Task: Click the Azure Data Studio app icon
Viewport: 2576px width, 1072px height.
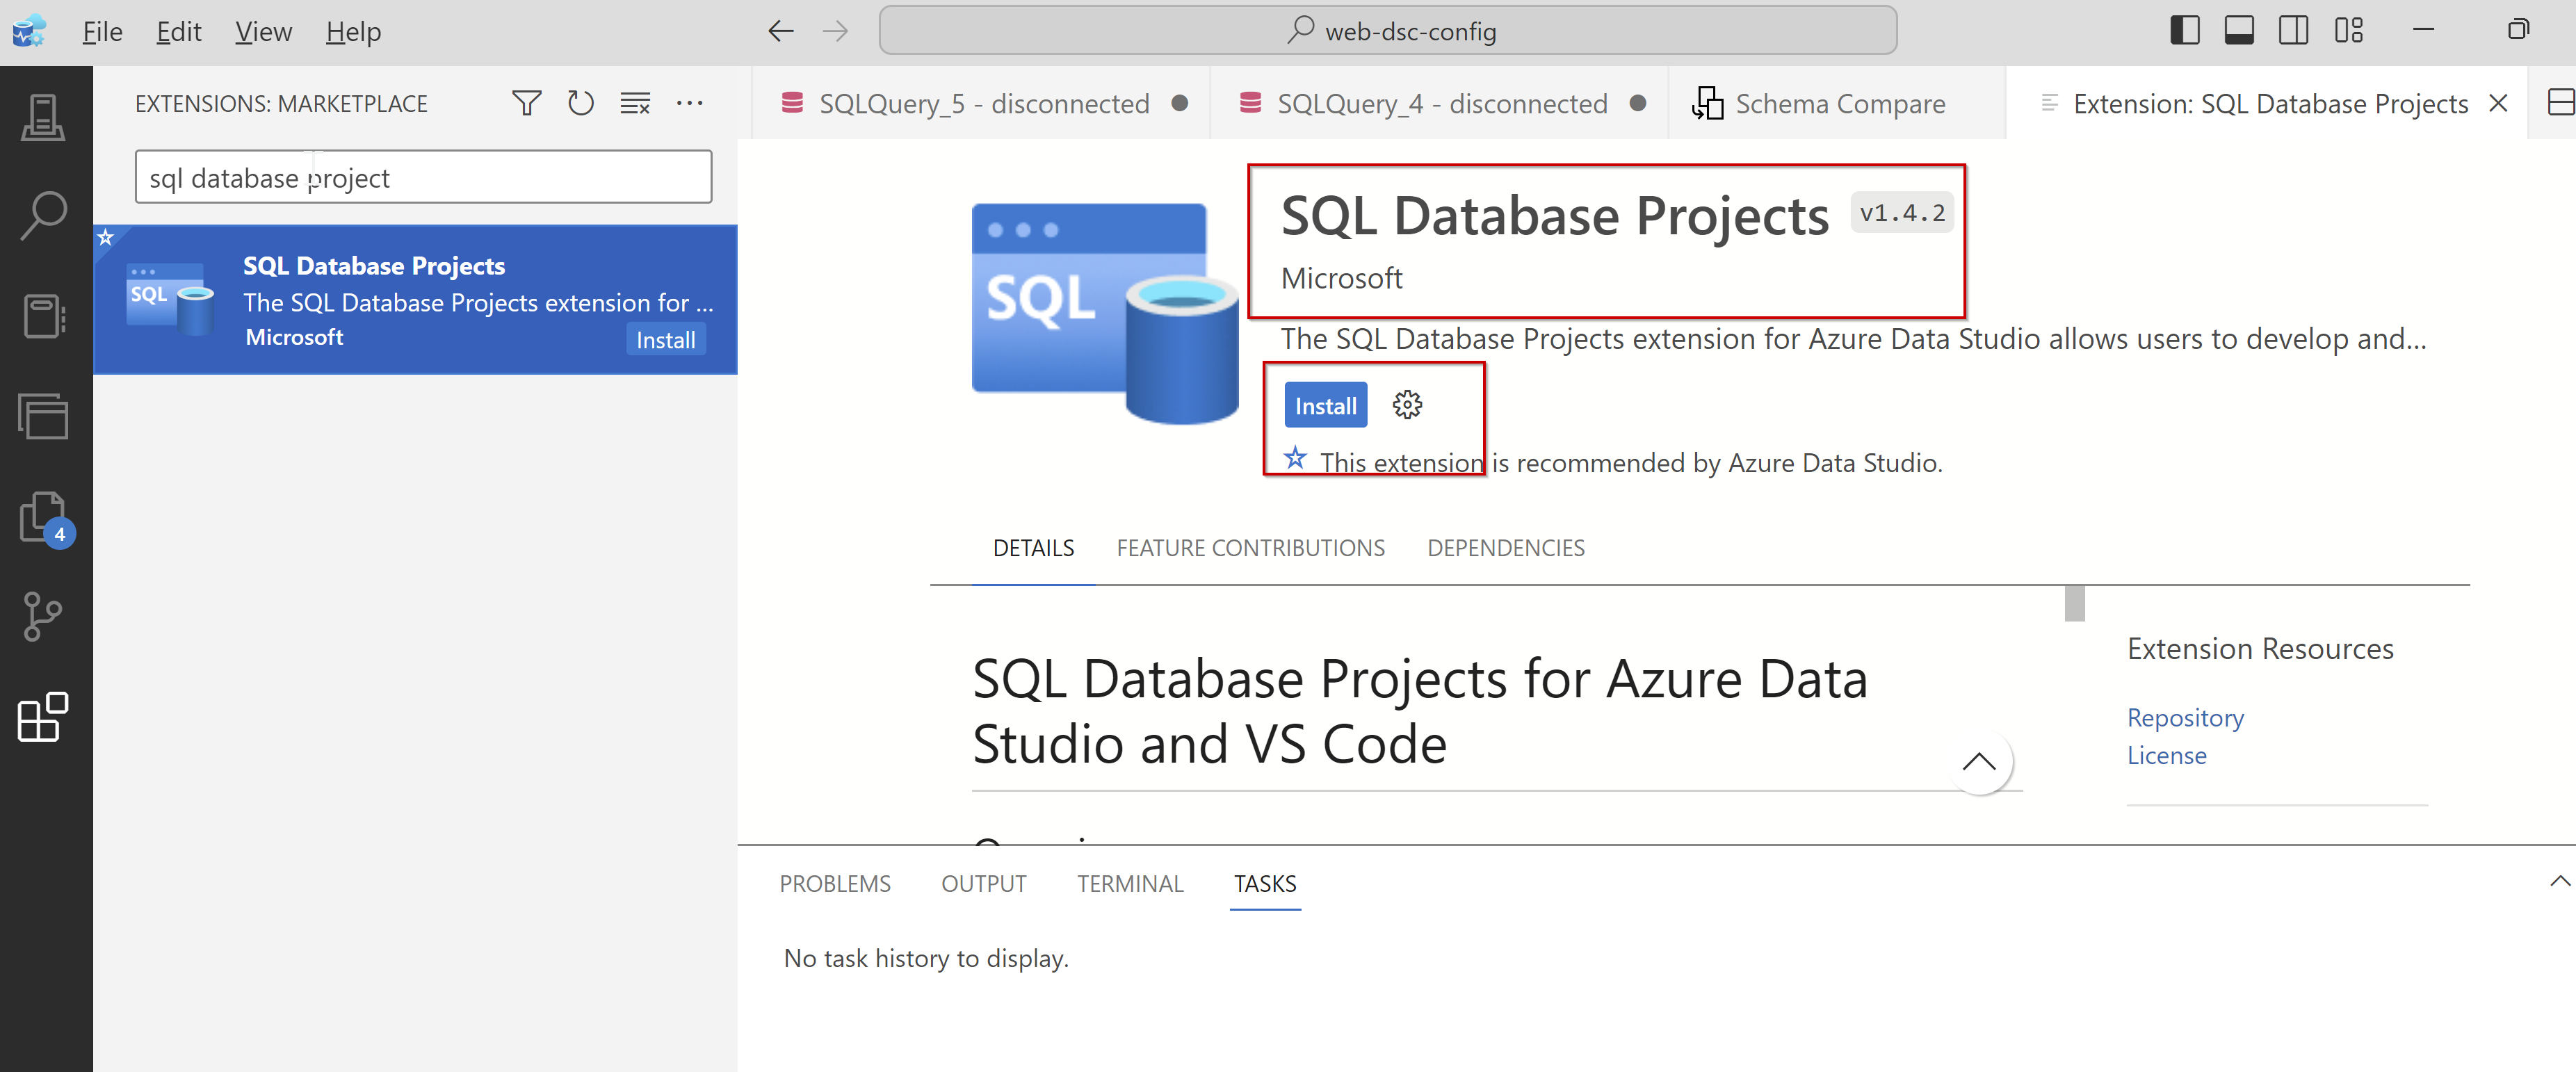Action: pos(30,31)
